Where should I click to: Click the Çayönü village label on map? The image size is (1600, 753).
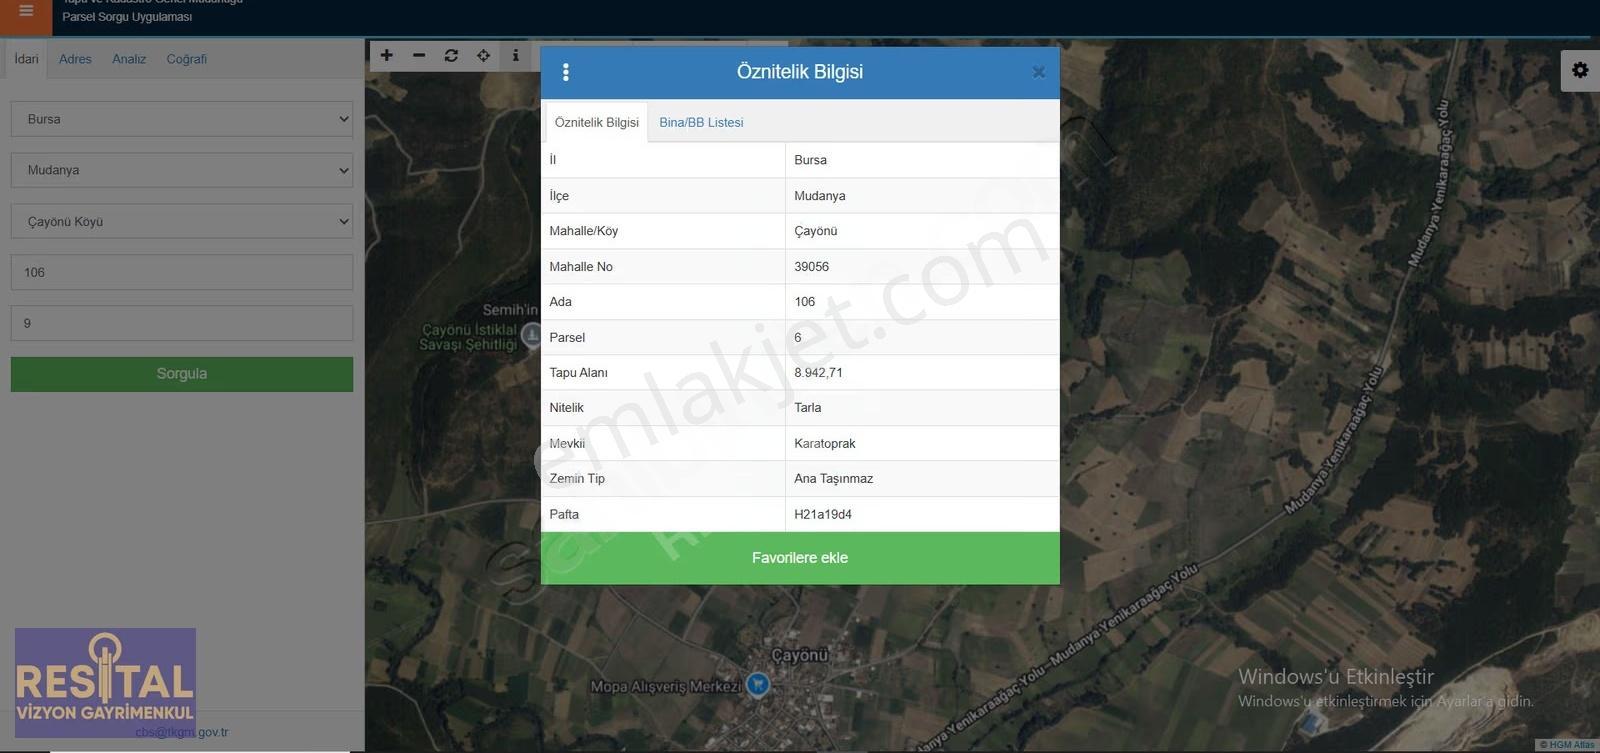(x=800, y=656)
